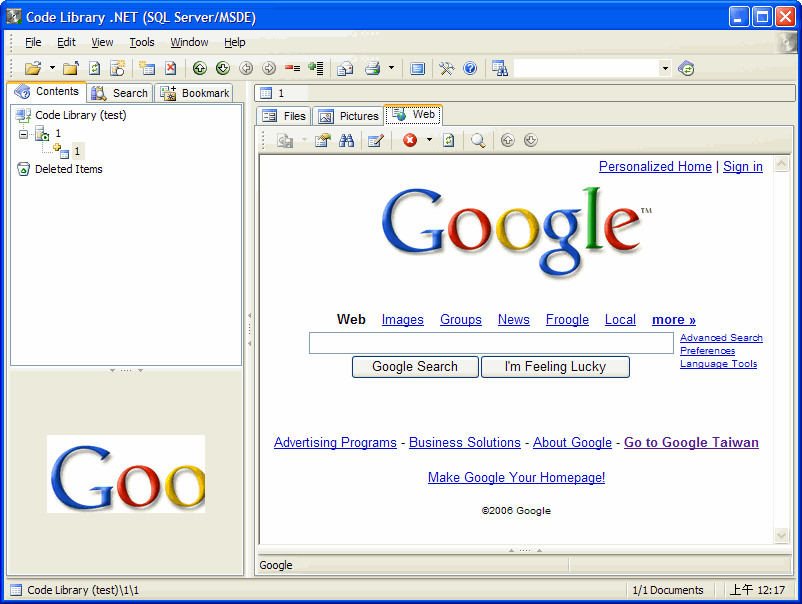The height and width of the screenshot is (604, 802).
Task: Select Deleted Items in the tree
Action: click(69, 169)
